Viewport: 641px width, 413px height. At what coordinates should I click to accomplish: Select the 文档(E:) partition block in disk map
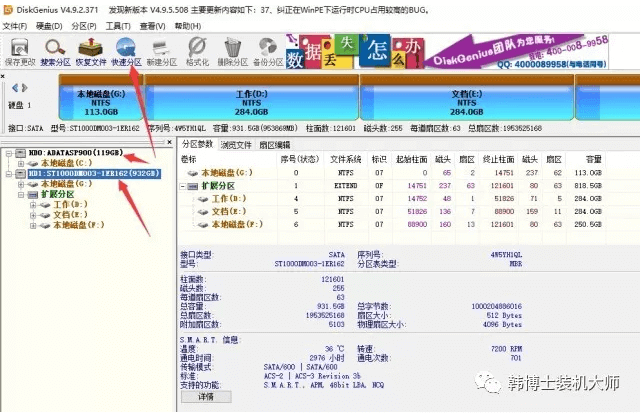click(466, 97)
